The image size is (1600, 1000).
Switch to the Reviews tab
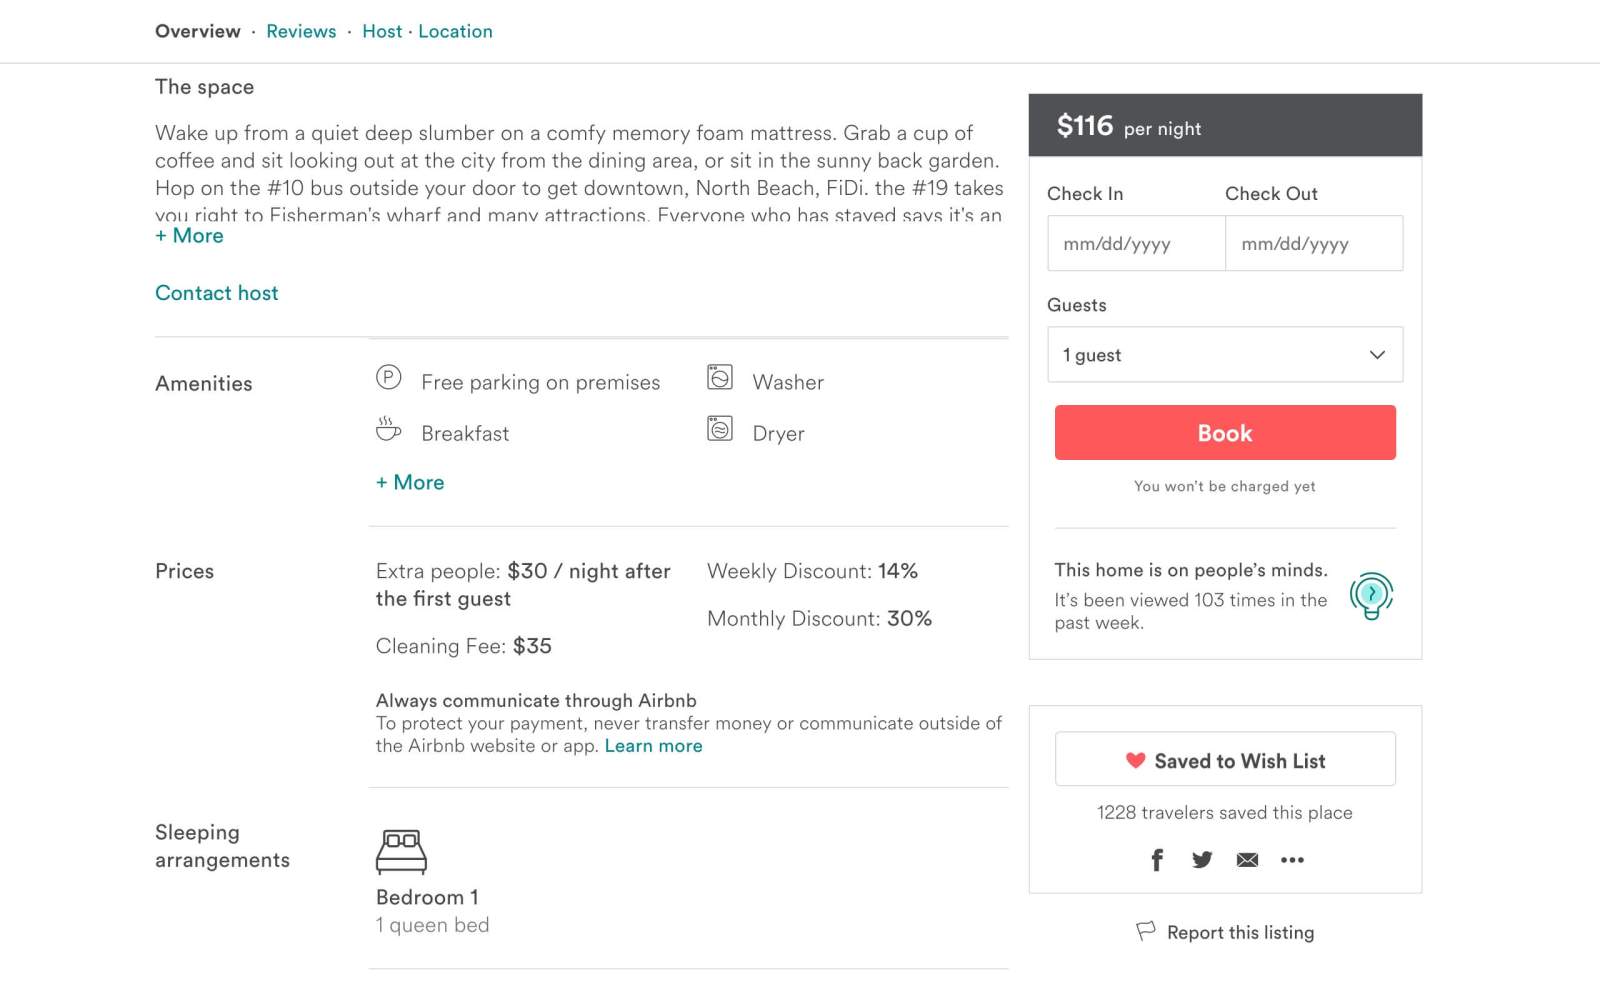click(x=301, y=31)
